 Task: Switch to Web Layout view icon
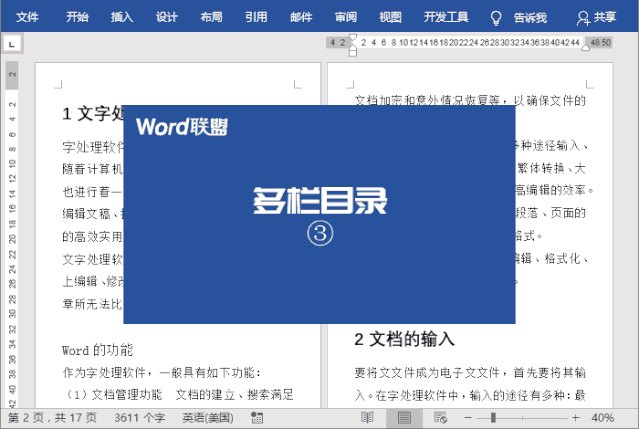(x=441, y=418)
